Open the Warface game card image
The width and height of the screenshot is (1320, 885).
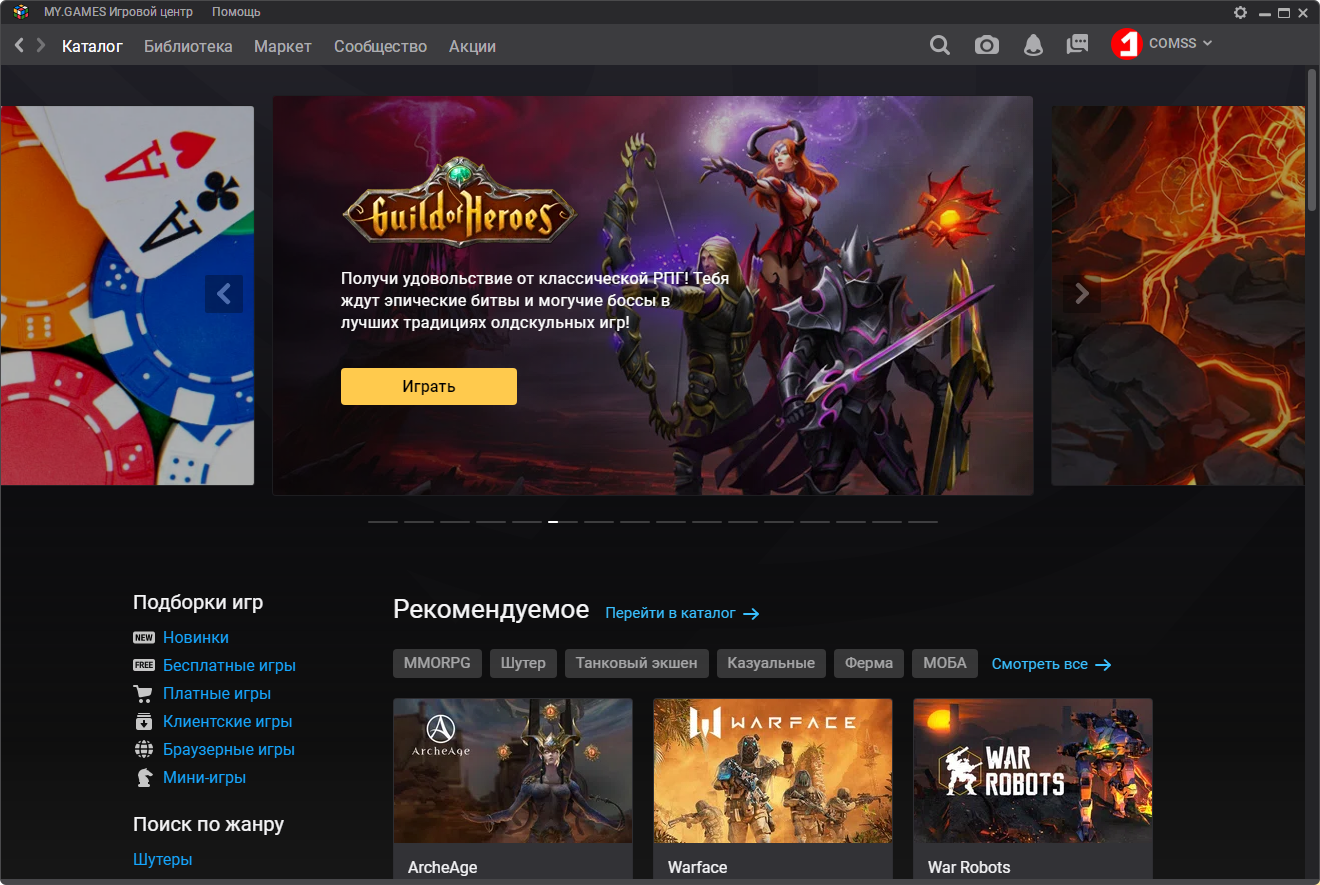[x=773, y=771]
